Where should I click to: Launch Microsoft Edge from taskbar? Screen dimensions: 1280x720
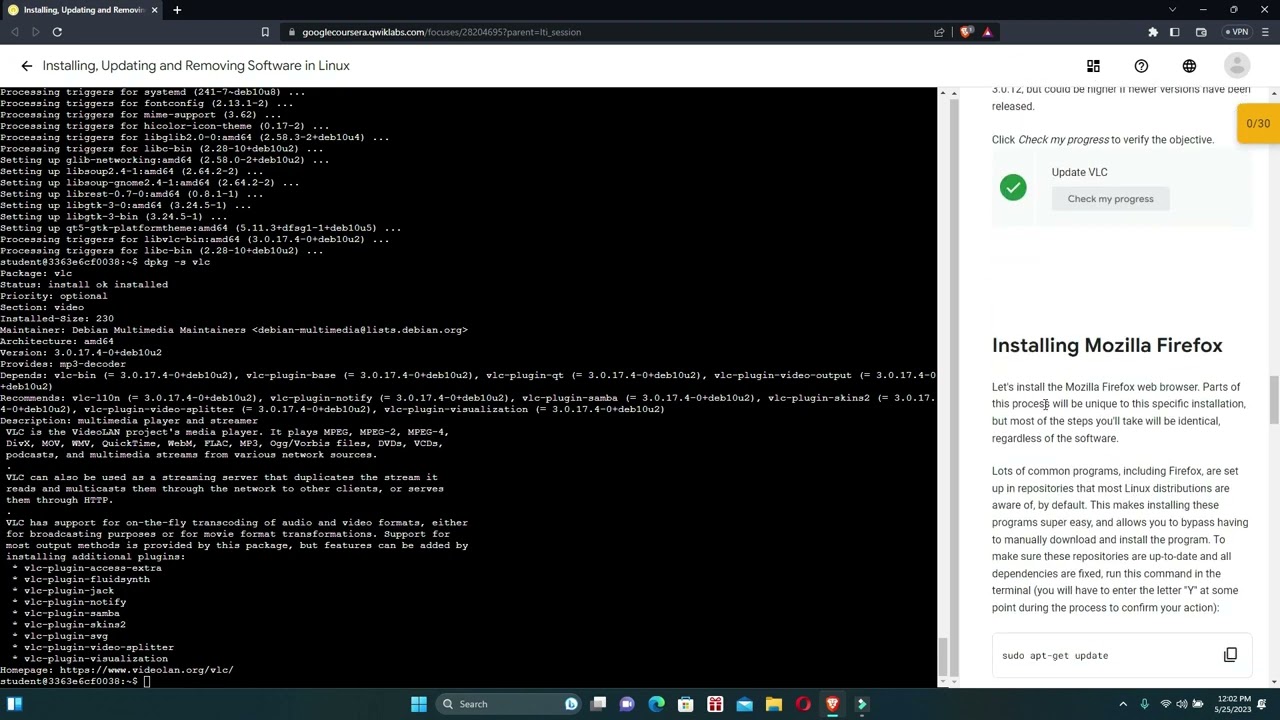[x=656, y=704]
